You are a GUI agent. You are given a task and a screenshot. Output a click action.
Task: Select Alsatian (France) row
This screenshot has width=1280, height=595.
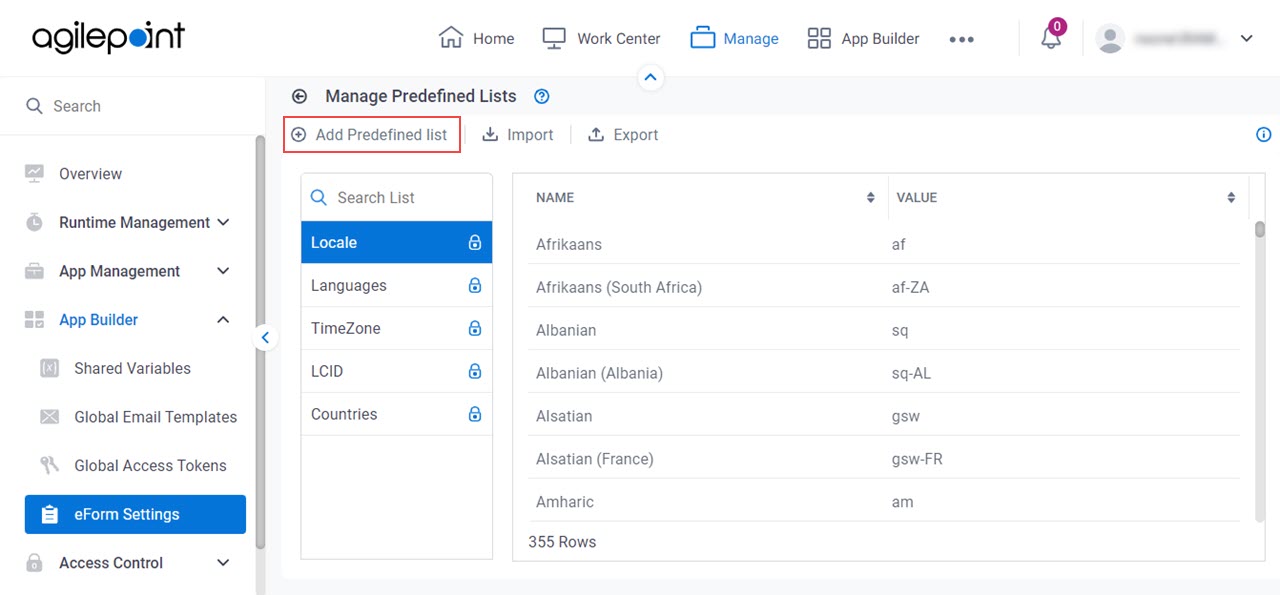pyautogui.click(x=884, y=459)
